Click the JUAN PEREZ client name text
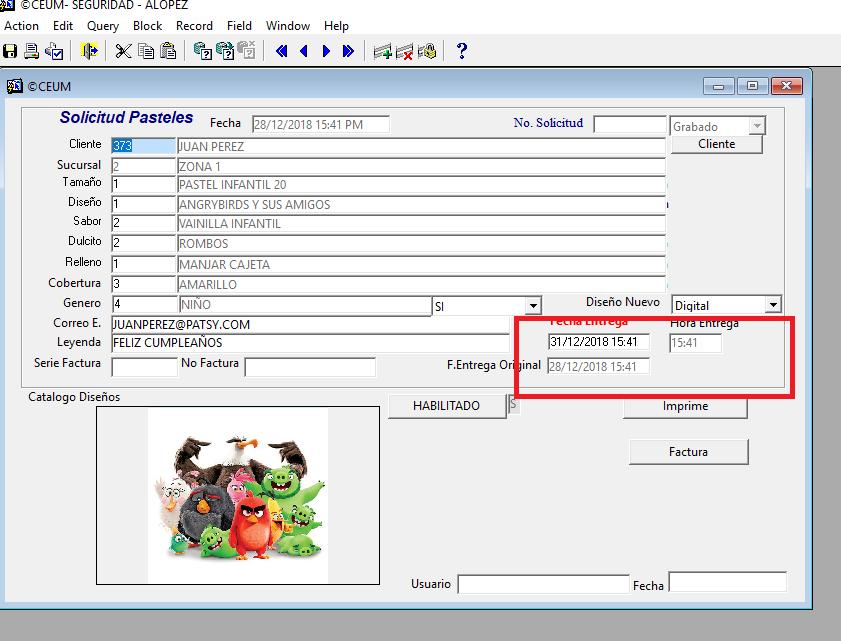The image size is (841, 641). 211,146
